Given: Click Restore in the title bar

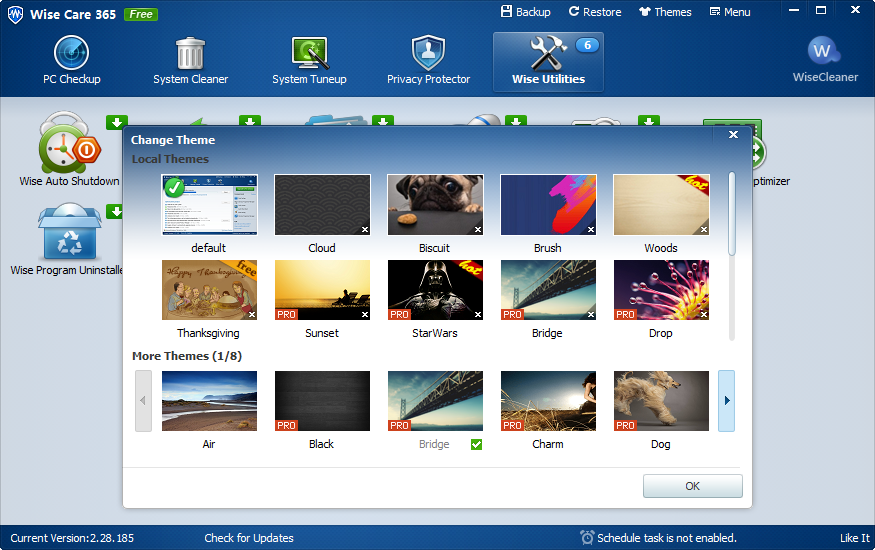Looking at the screenshot, I should [x=595, y=12].
